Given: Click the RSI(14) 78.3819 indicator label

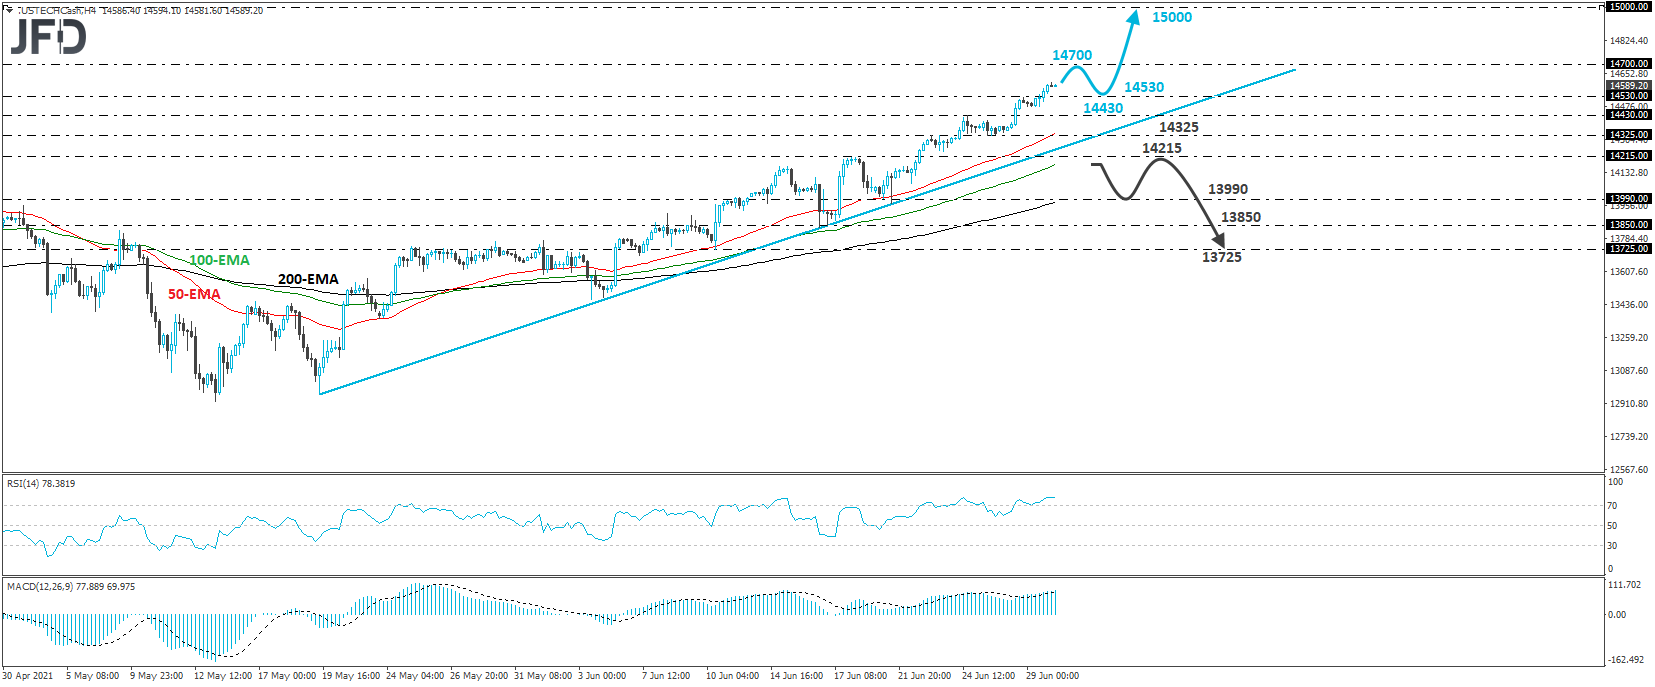Looking at the screenshot, I should 41,484.
